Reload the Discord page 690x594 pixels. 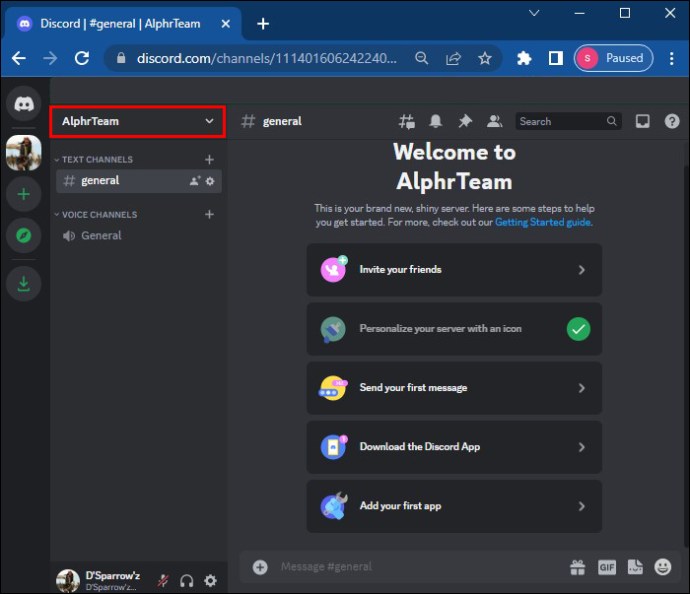point(82,58)
